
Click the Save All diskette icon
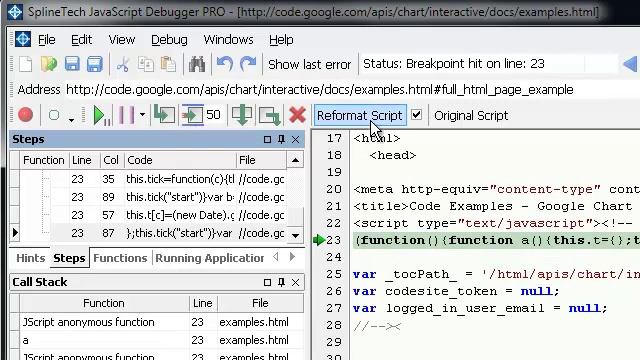95,64
